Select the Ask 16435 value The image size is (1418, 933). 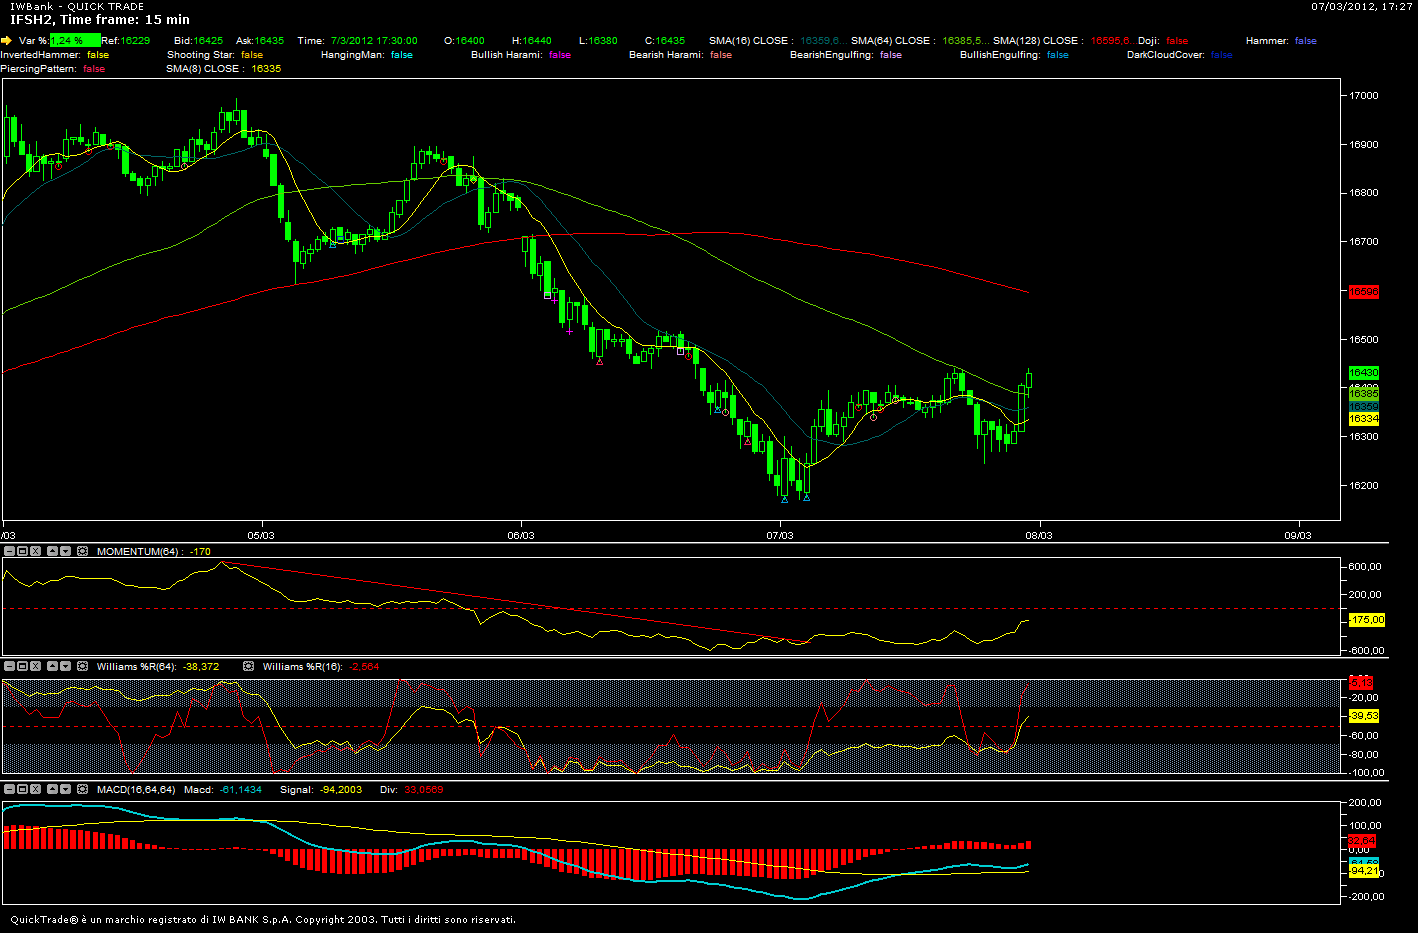[x=269, y=41]
